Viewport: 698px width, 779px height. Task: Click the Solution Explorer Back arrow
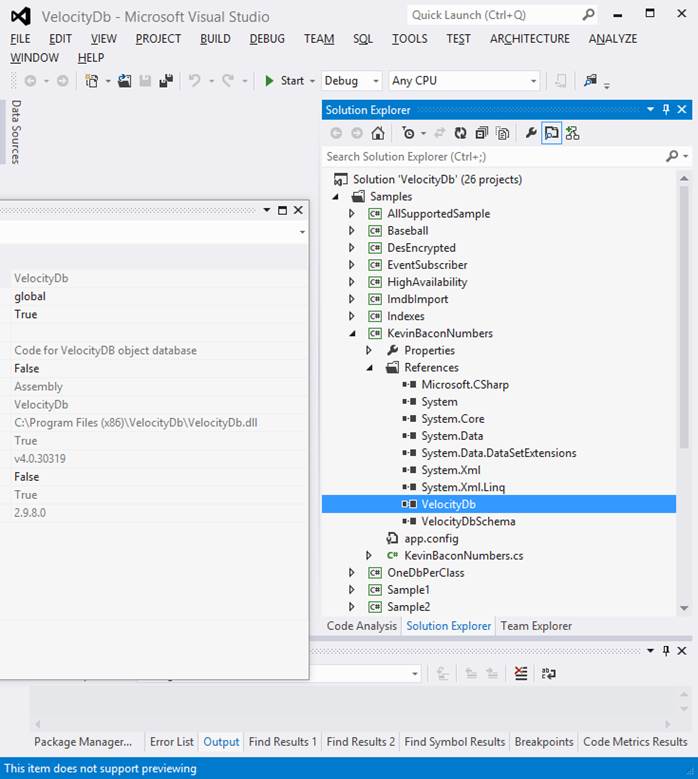click(x=336, y=133)
